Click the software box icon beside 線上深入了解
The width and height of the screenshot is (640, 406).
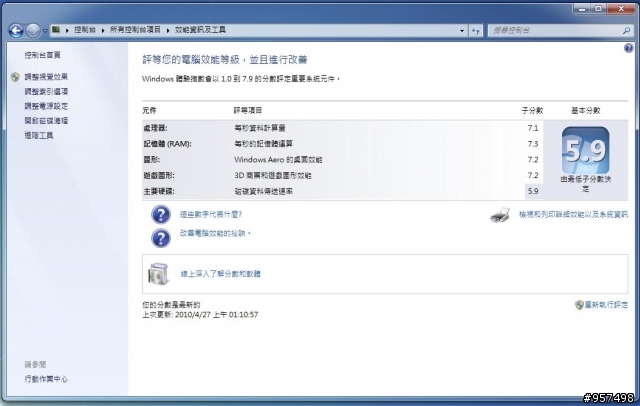pyautogui.click(x=158, y=274)
